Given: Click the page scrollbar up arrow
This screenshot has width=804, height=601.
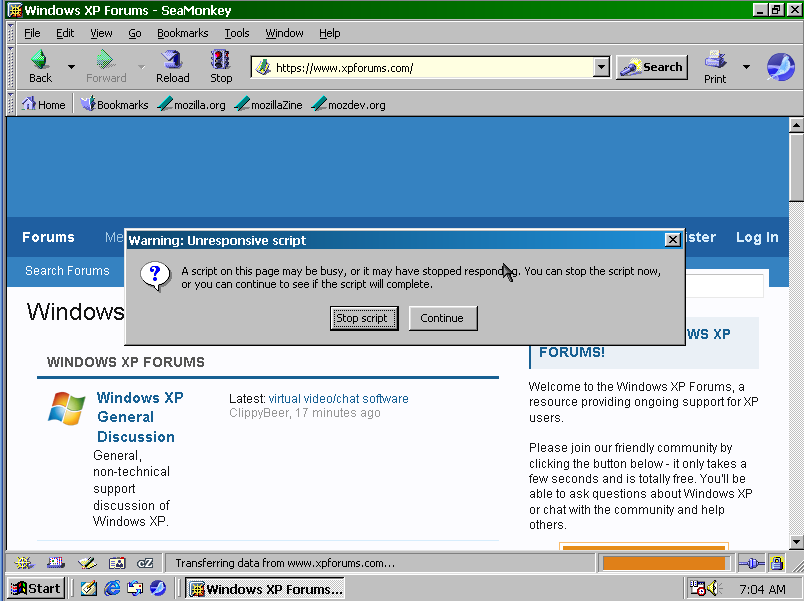Looking at the screenshot, I should click(796, 125).
